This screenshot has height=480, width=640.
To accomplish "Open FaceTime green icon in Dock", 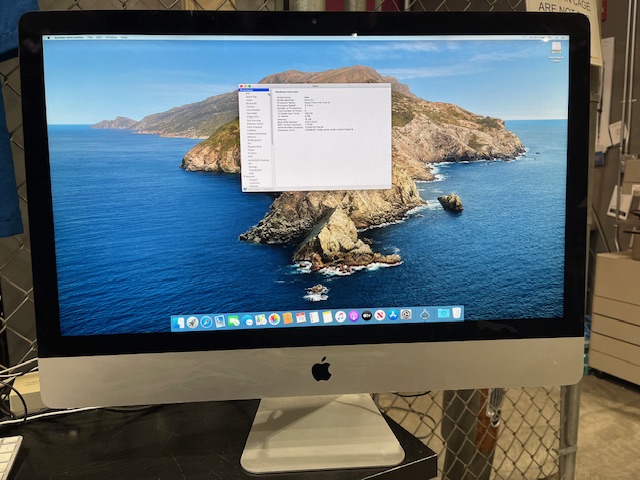I will (x=233, y=321).
